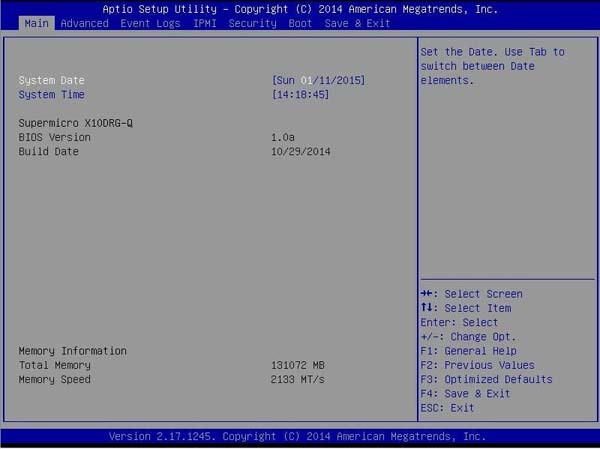Screen dimensions: 600x449
Task: Click the time value 14:18:45
Action: point(300,95)
